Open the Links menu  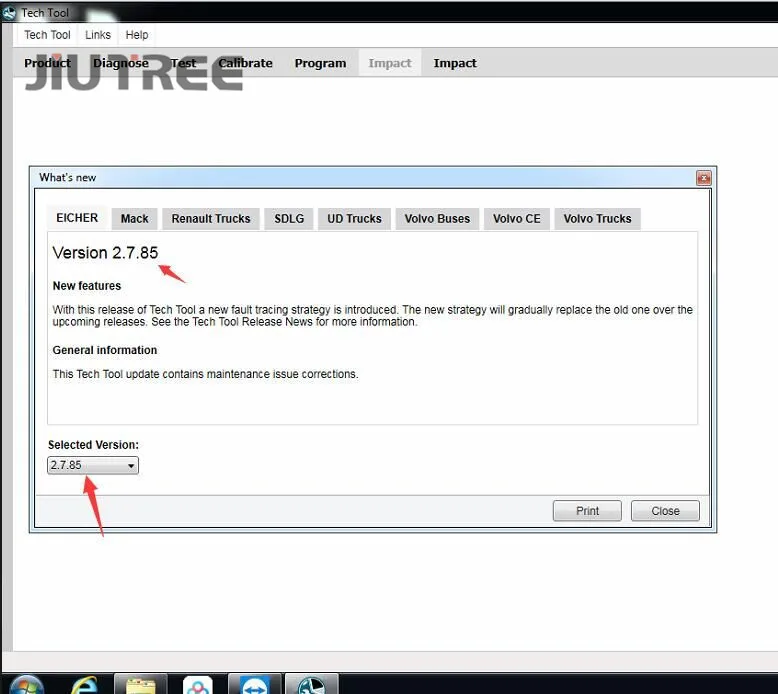(98, 35)
